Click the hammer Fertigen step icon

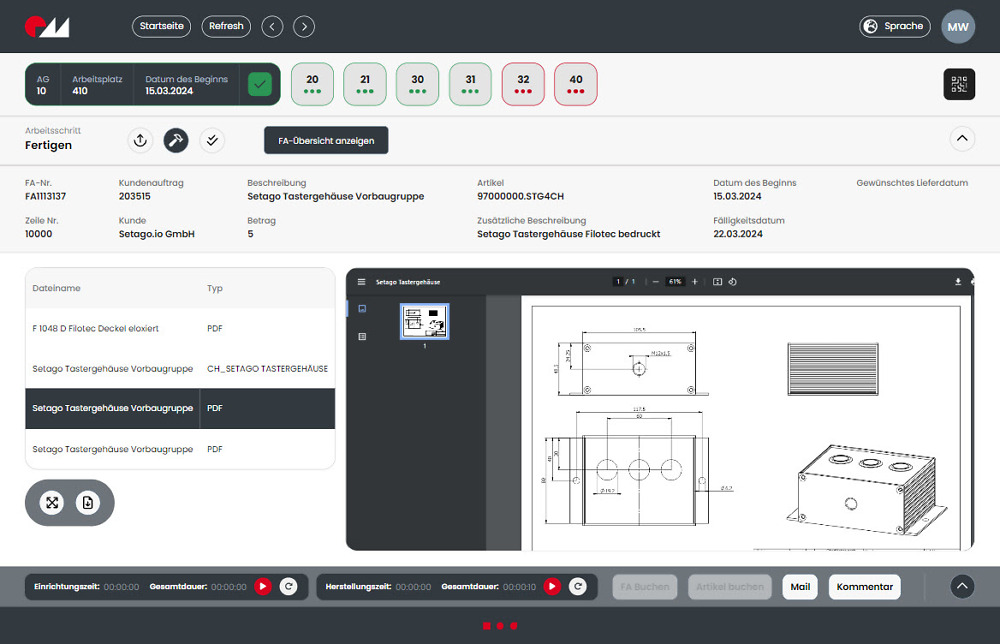[x=176, y=141]
